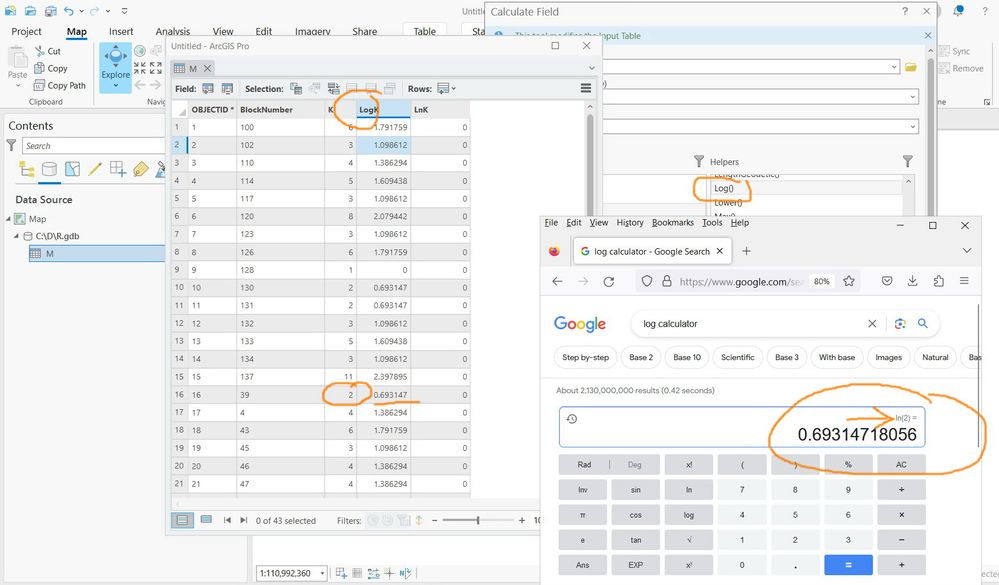This screenshot has height=585, width=999.
Task: Open the Bookmarks menu in Firefox
Action: point(672,222)
